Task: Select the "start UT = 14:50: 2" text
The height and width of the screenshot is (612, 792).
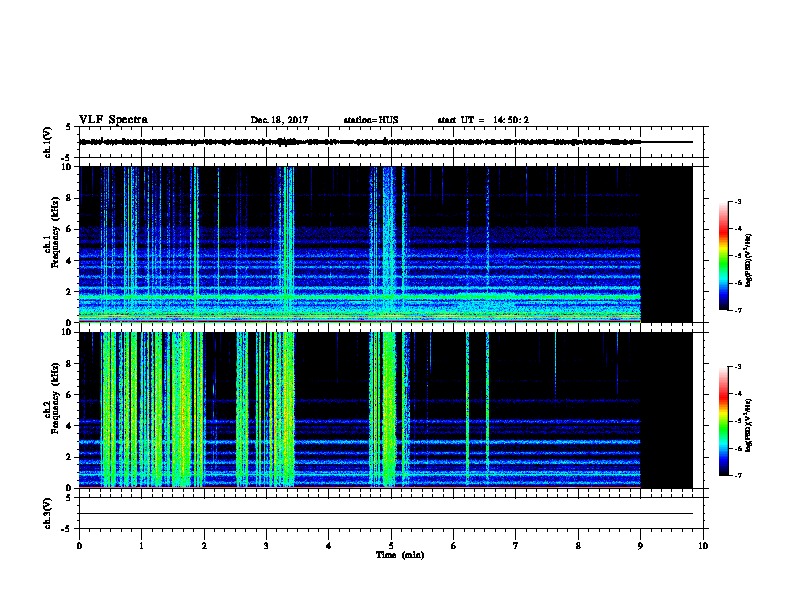Action: pyautogui.click(x=483, y=120)
